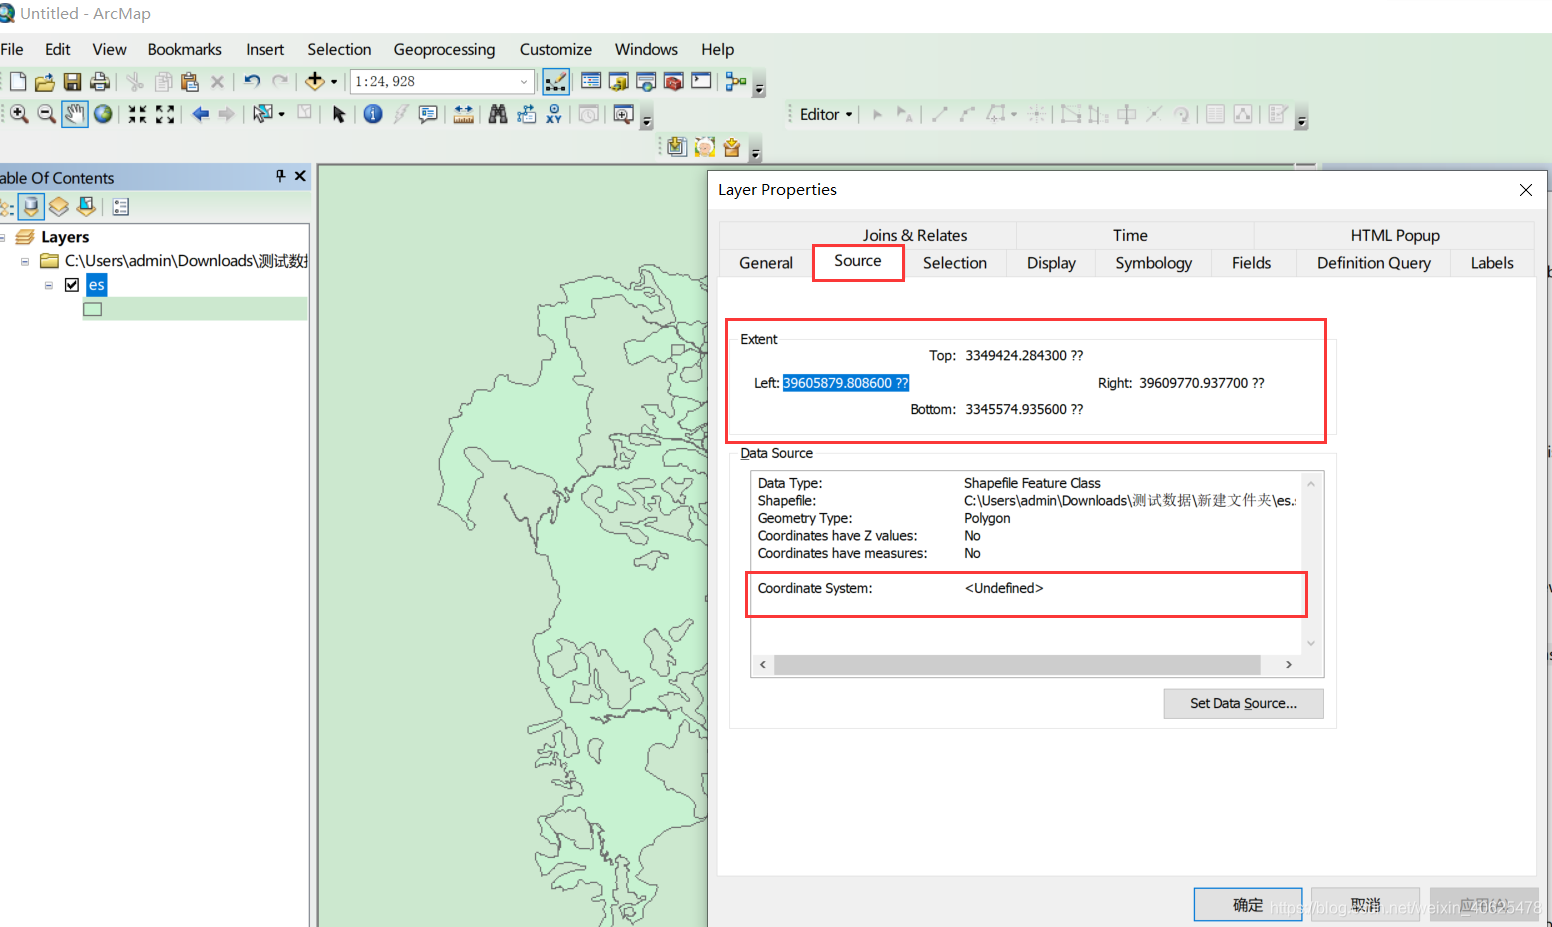
Task: Choose the Select Elements arrow tool
Action: pyautogui.click(x=339, y=114)
